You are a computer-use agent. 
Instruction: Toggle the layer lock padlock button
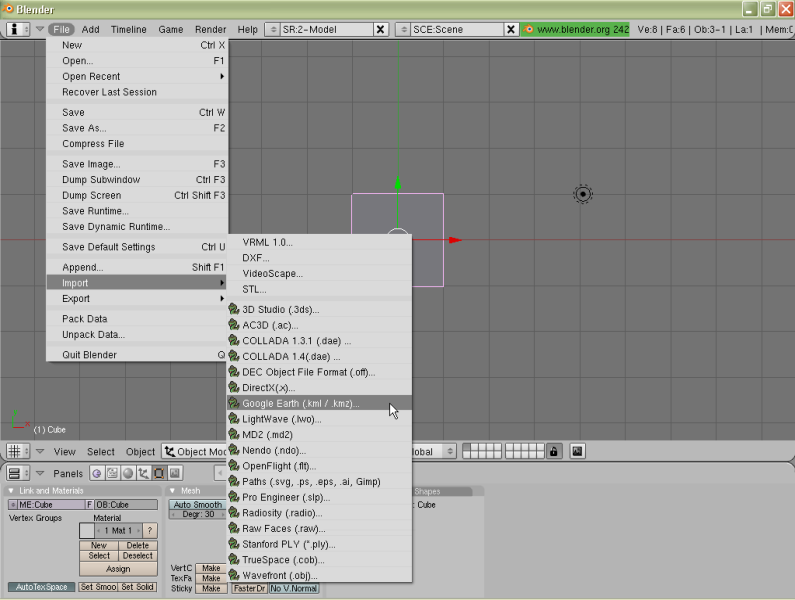(x=554, y=451)
